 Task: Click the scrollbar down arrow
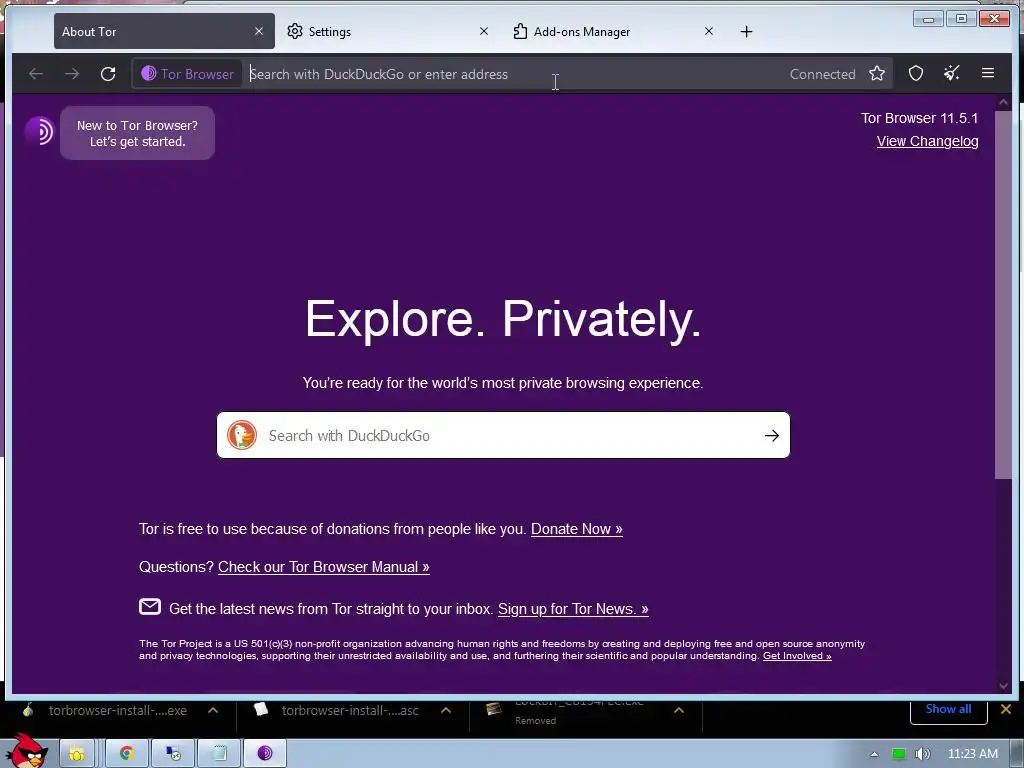click(x=1003, y=686)
